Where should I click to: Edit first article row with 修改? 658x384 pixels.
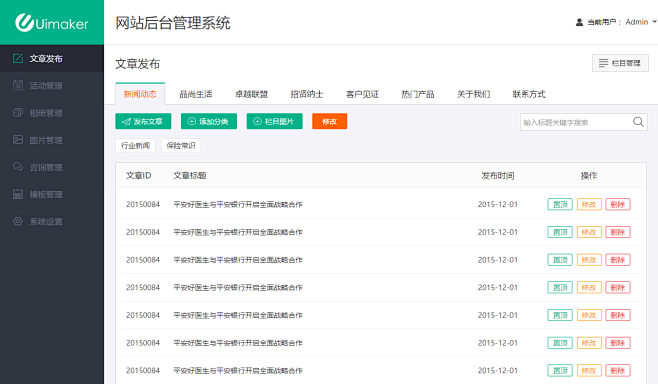click(589, 204)
